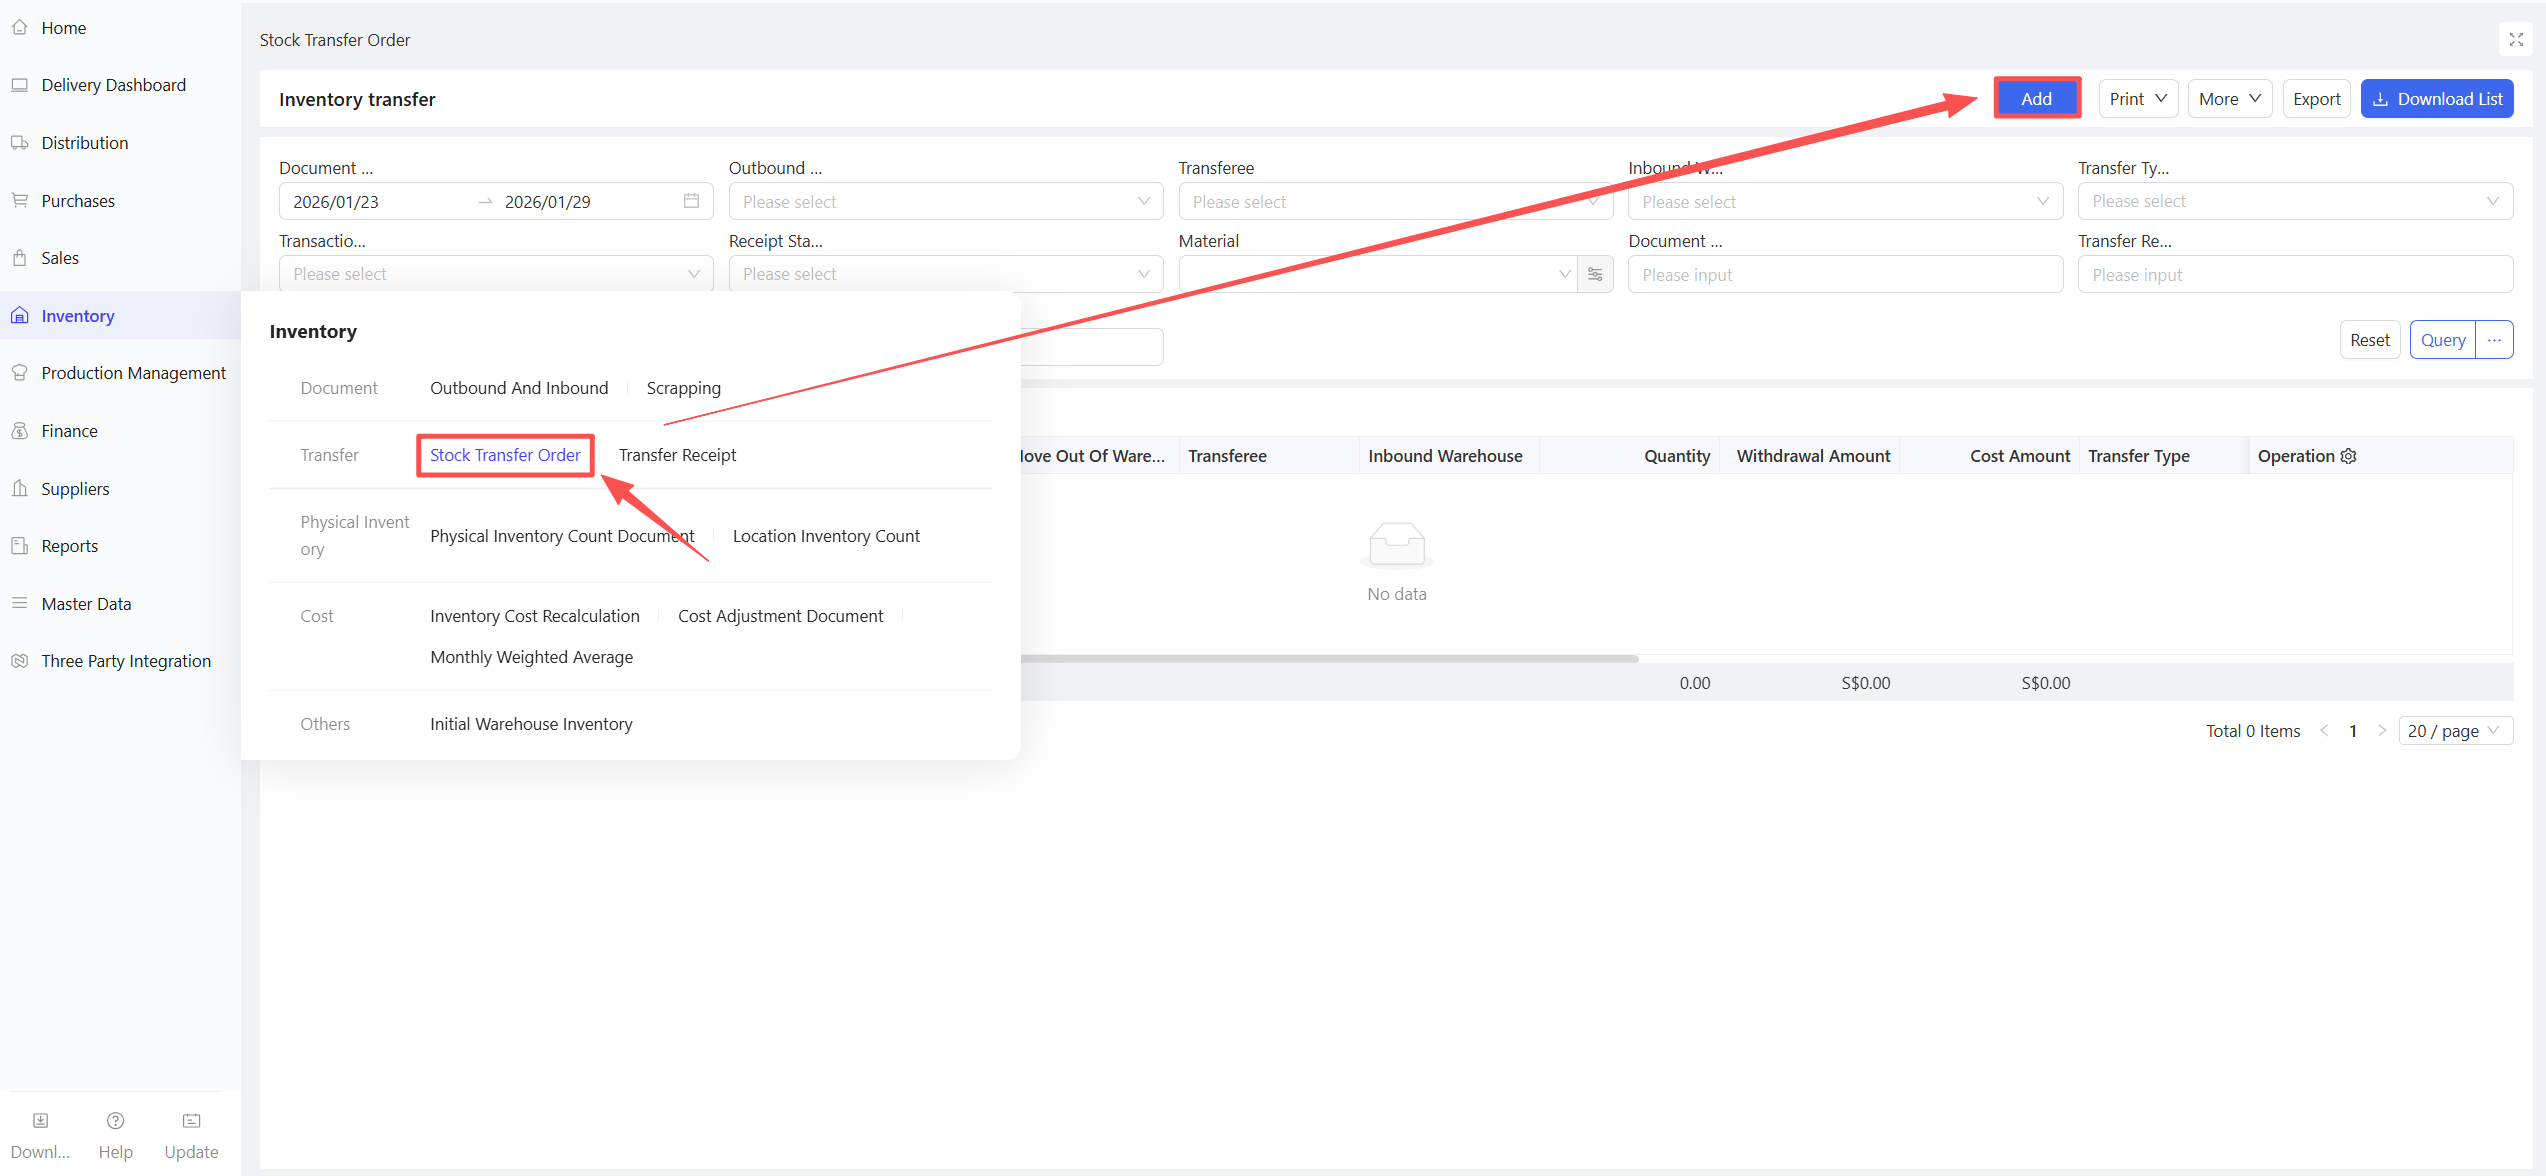Expand the Print dropdown
Viewport: 2546px width, 1176px height.
[2137, 99]
